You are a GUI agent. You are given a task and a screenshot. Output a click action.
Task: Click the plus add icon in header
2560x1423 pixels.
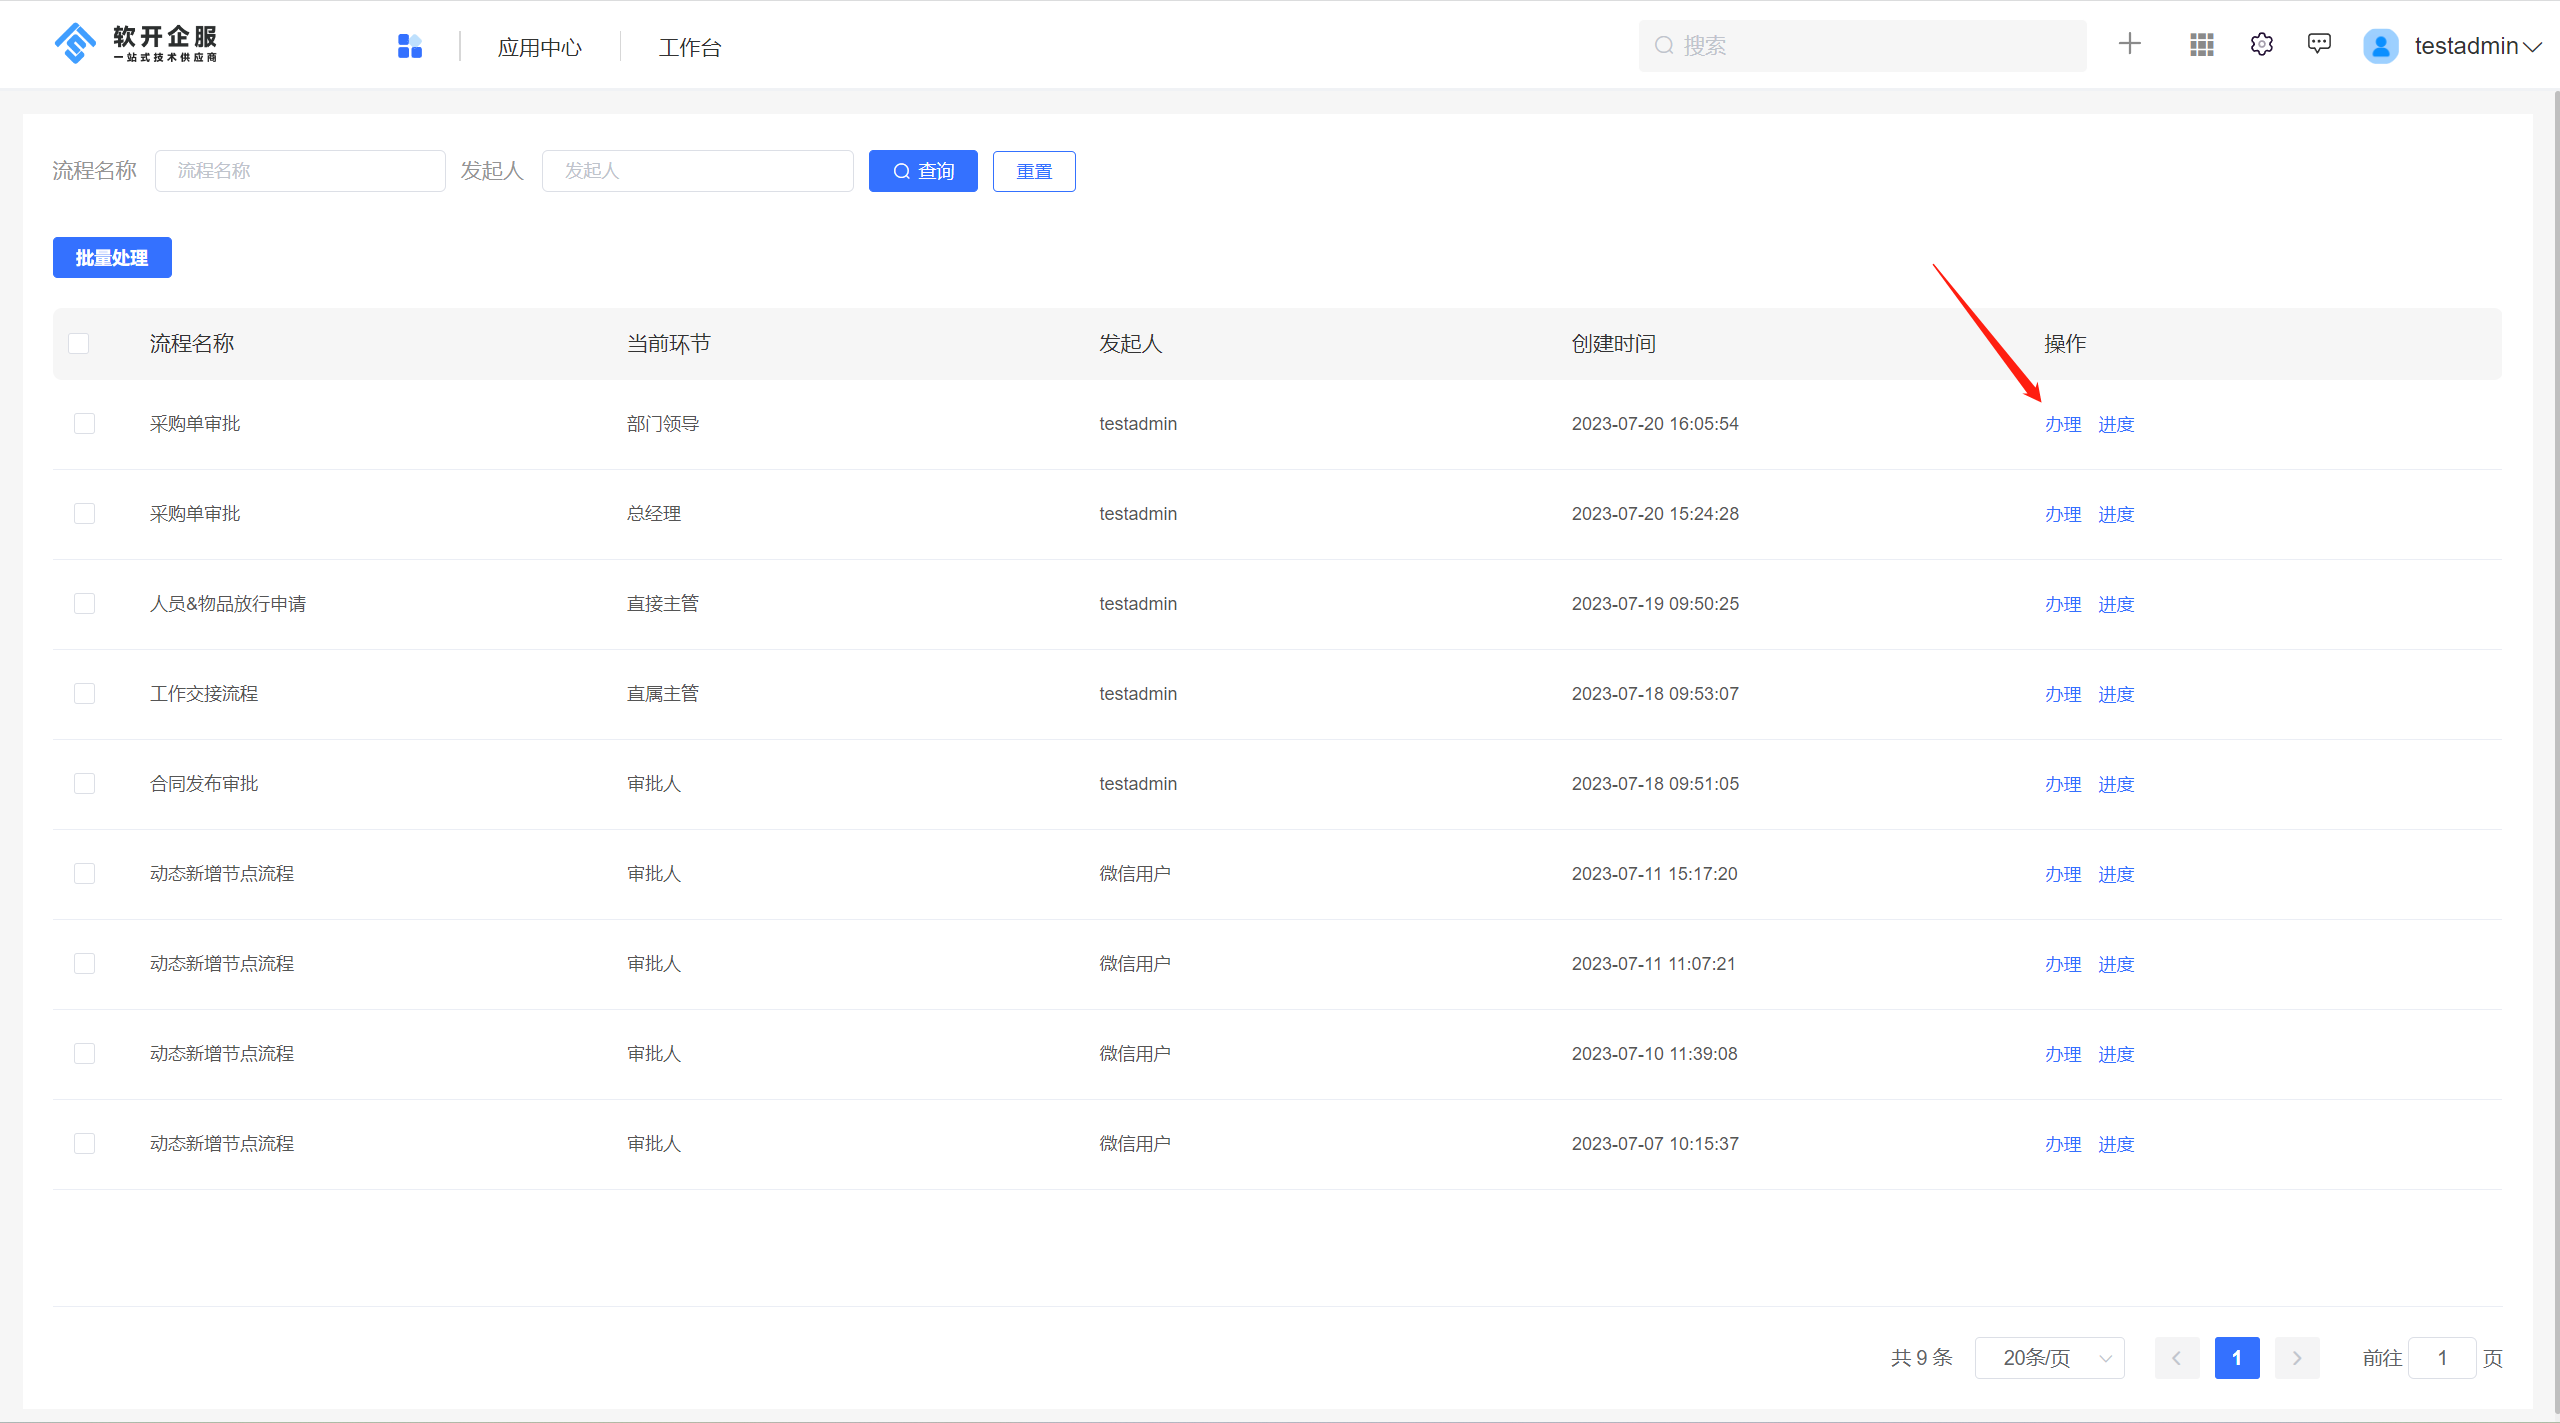coord(2130,44)
